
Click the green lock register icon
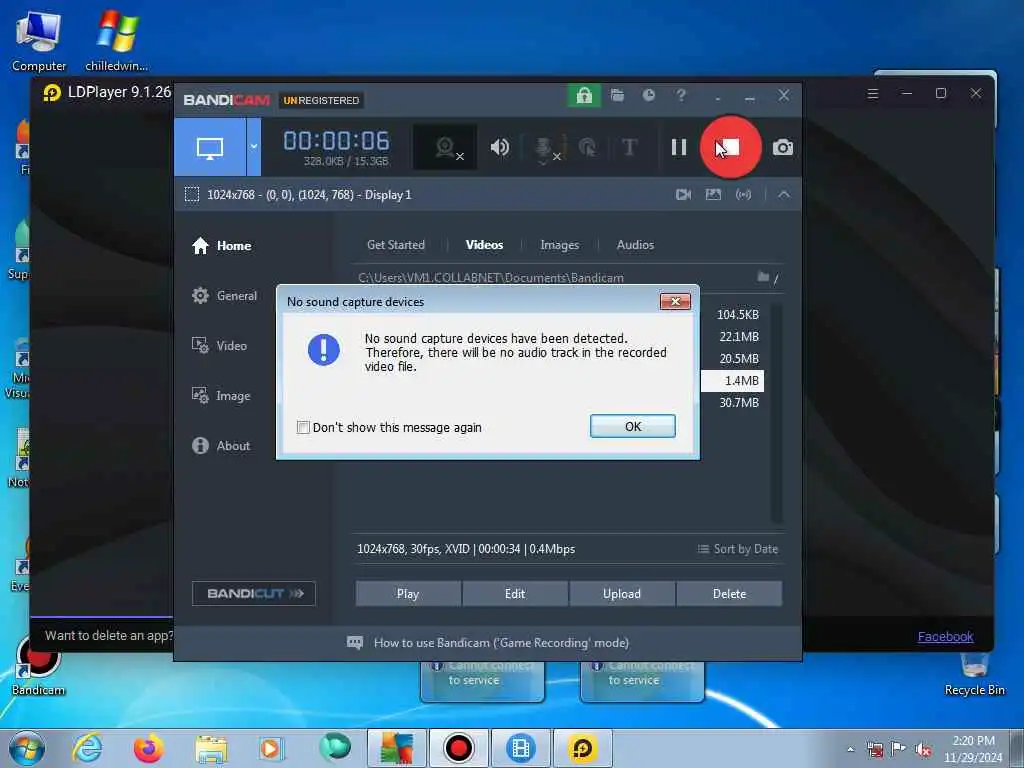pyautogui.click(x=584, y=96)
